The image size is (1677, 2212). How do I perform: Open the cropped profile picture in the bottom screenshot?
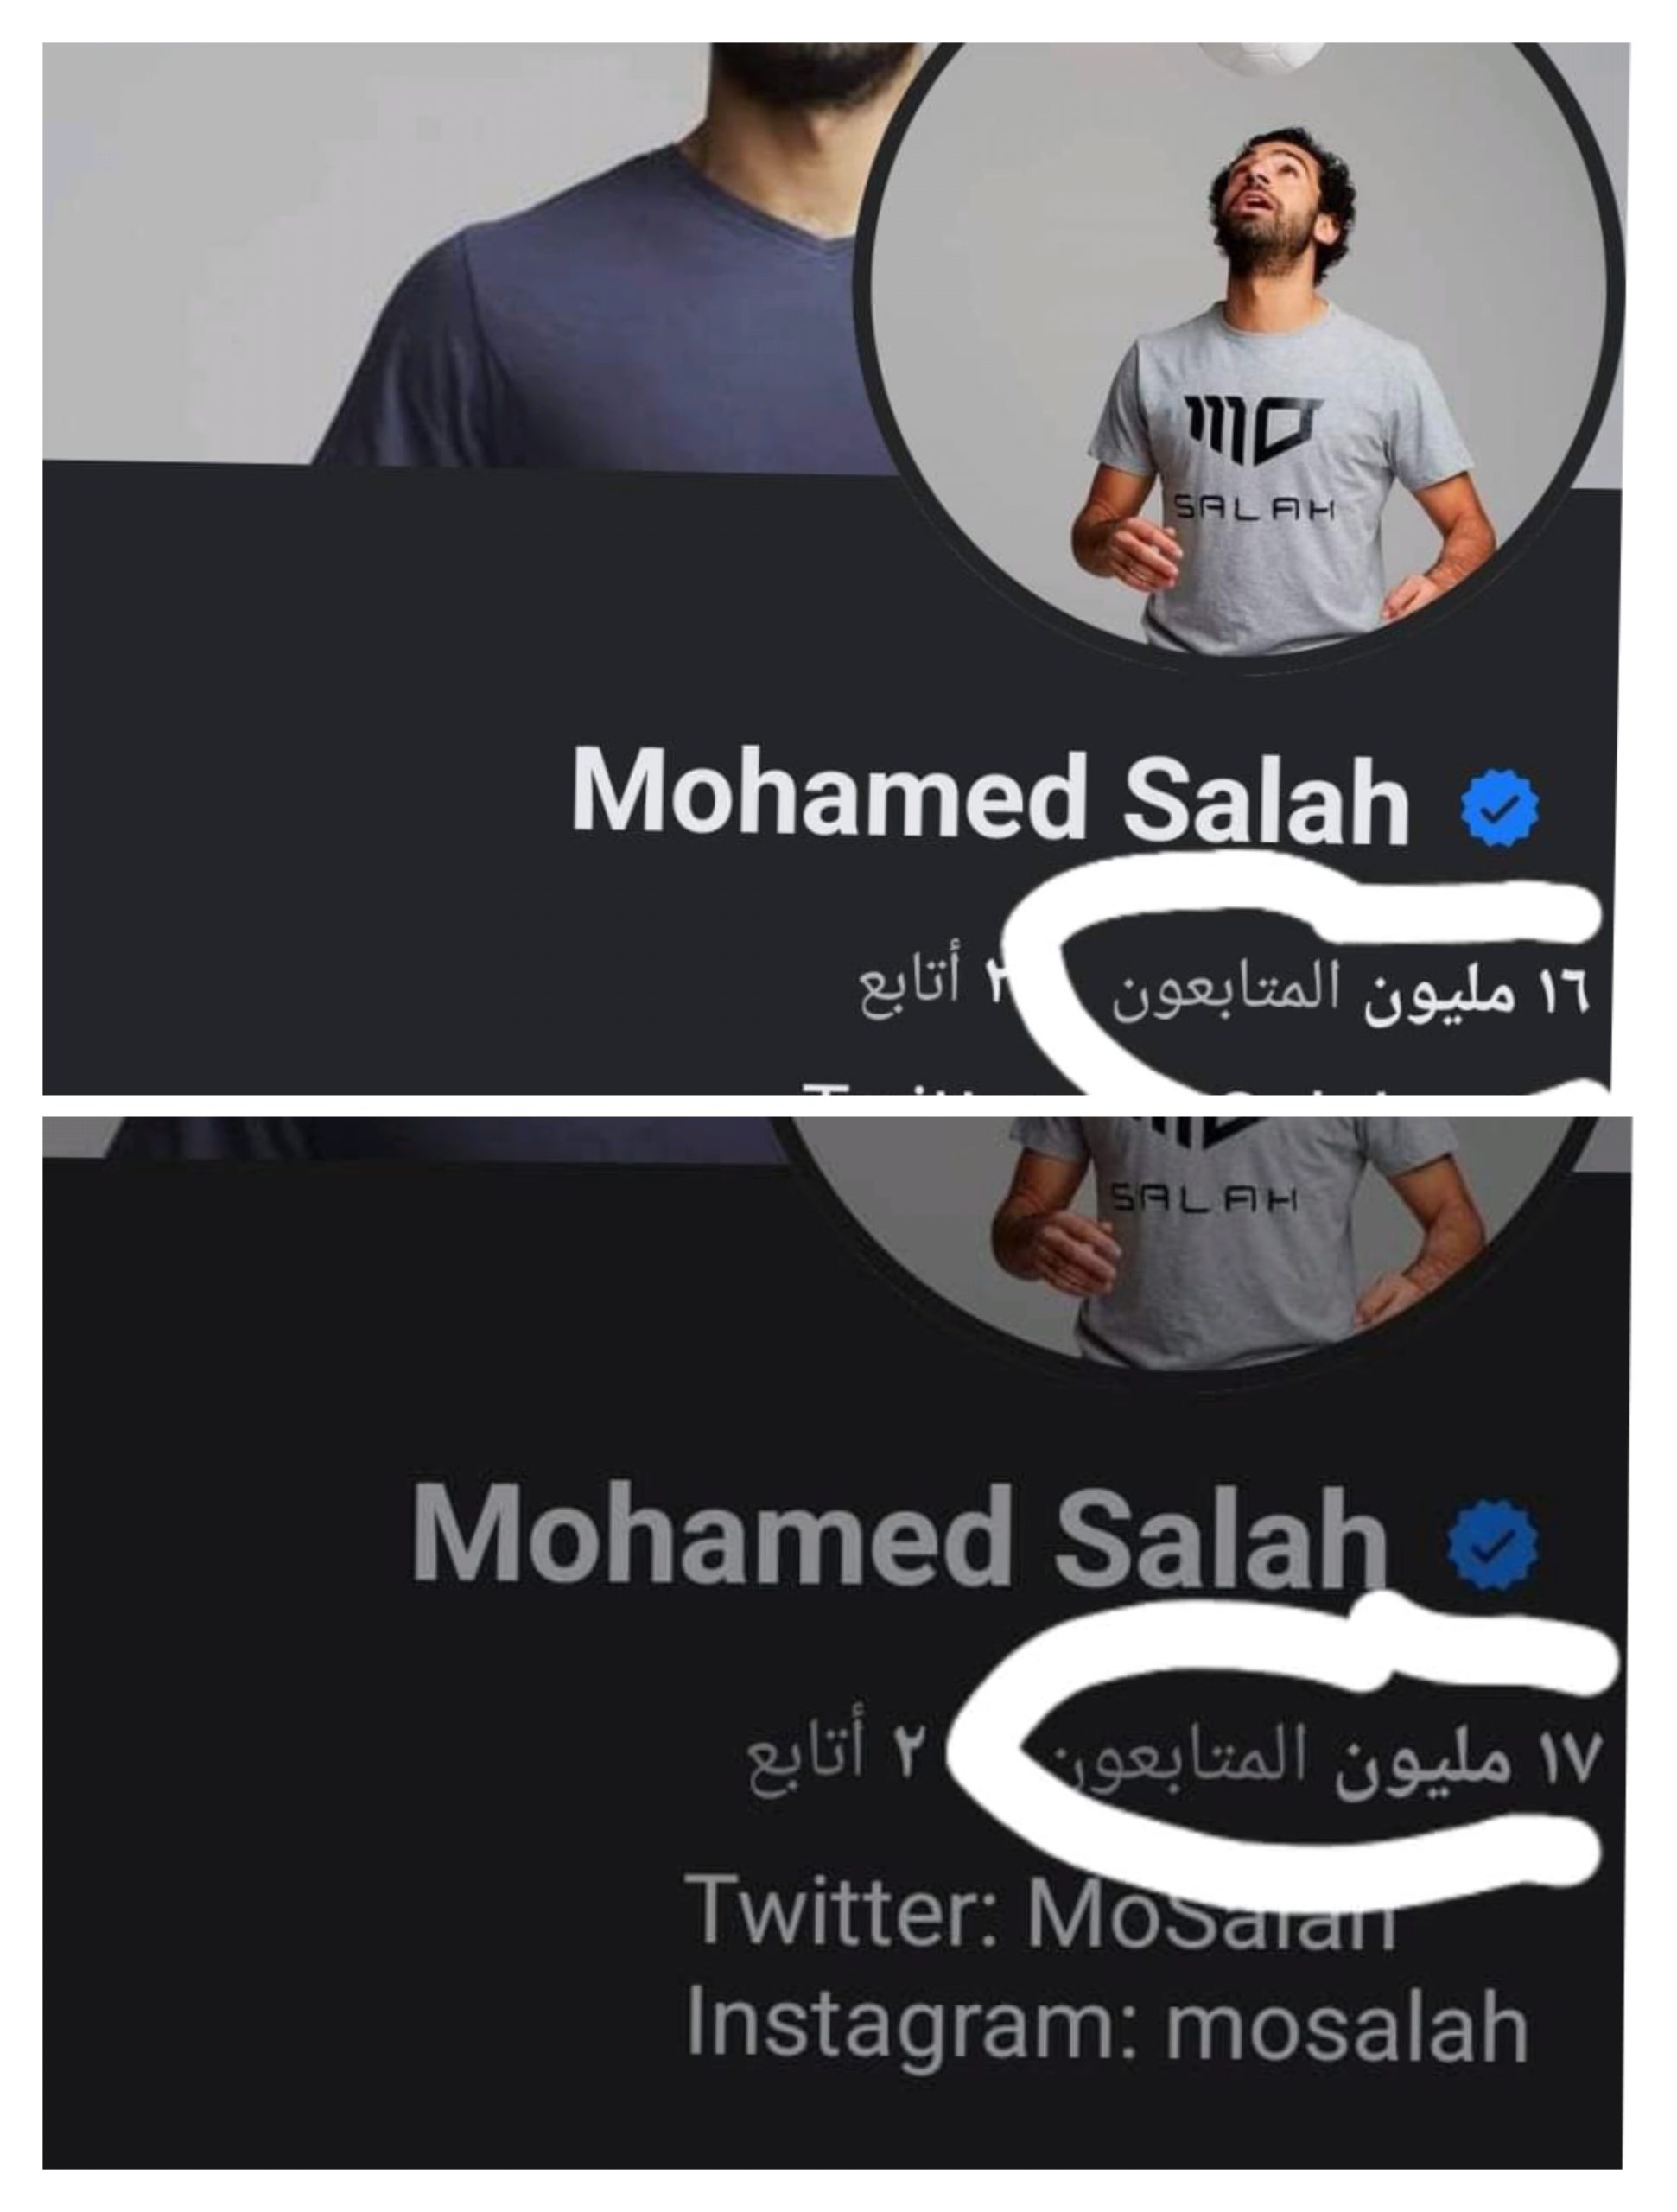[x=1195, y=1240]
